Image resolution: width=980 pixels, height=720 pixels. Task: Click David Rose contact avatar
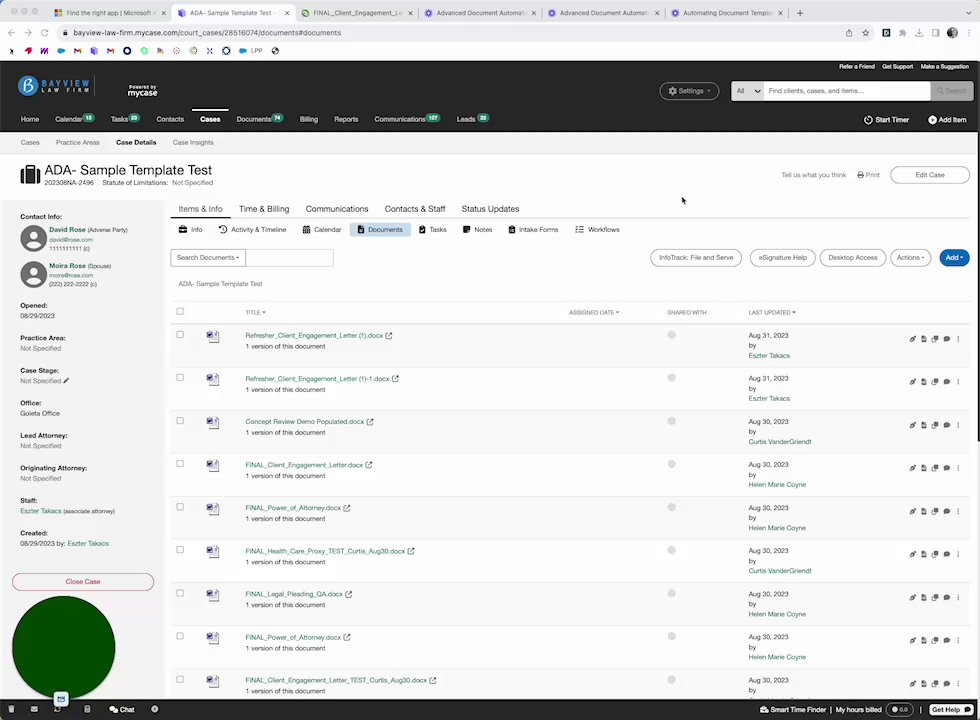click(x=33, y=239)
